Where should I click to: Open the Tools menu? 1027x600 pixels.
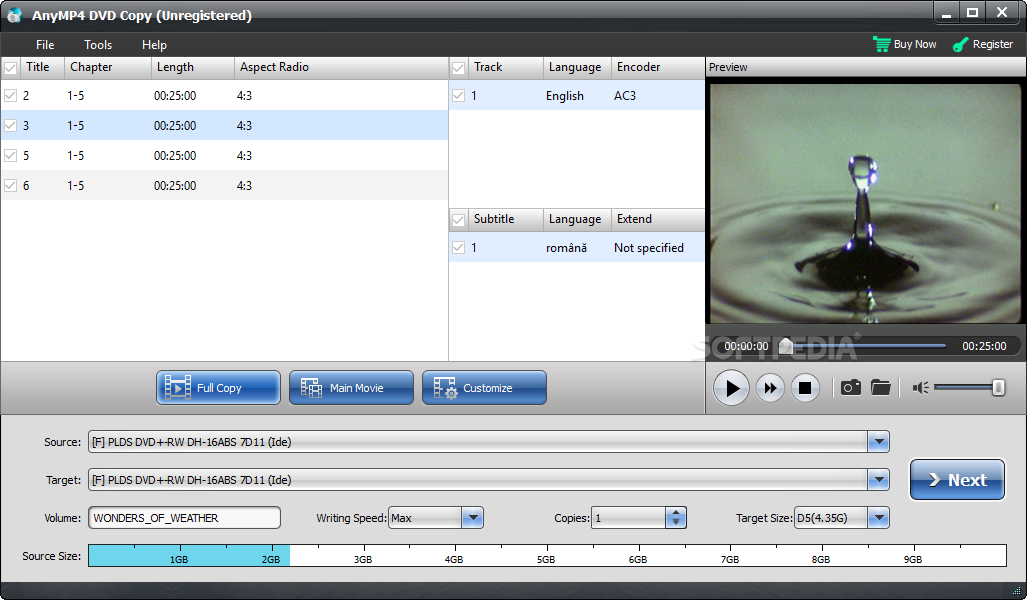click(x=98, y=45)
